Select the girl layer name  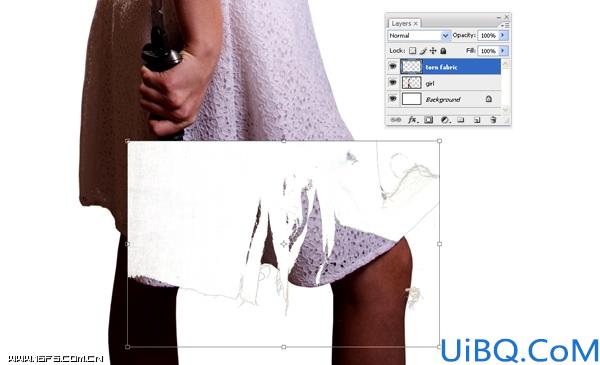coord(430,83)
